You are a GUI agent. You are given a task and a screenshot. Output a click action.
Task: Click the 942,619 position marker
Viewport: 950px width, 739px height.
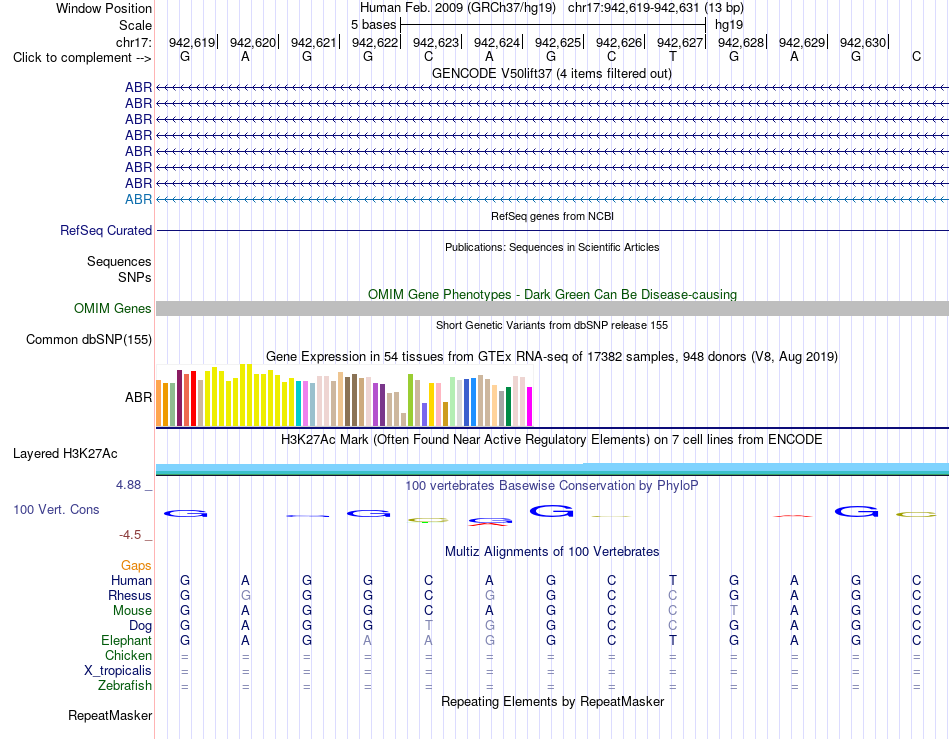192,42
